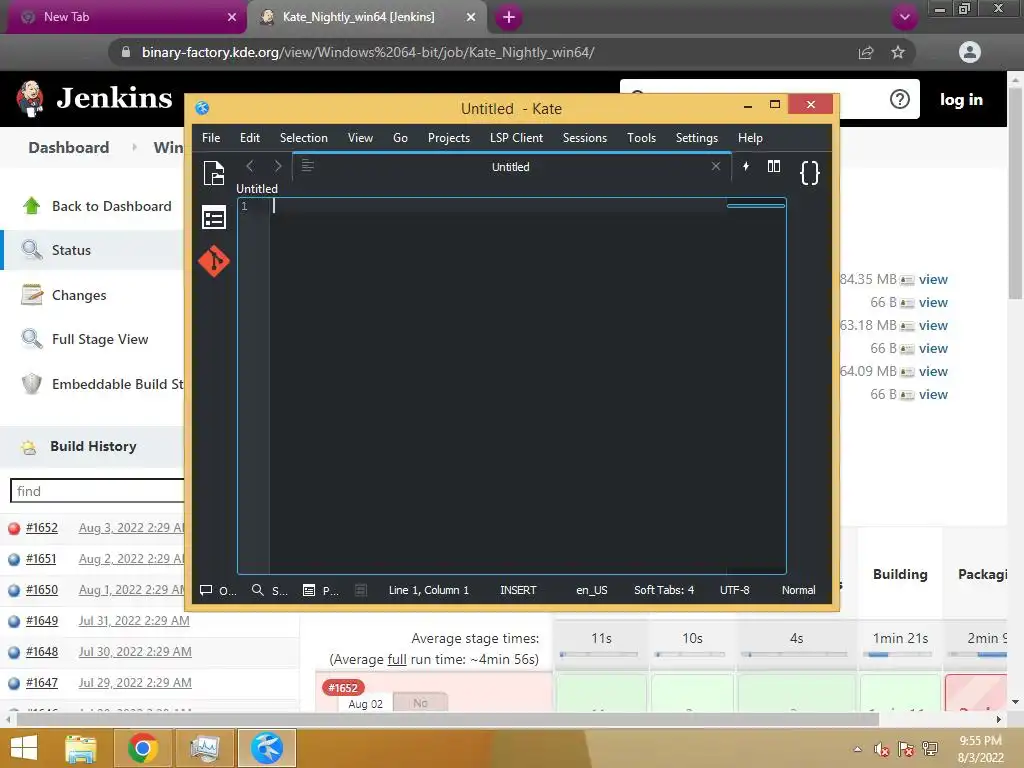
Task: Open the Normal highlighting mode menu
Action: 799,590
